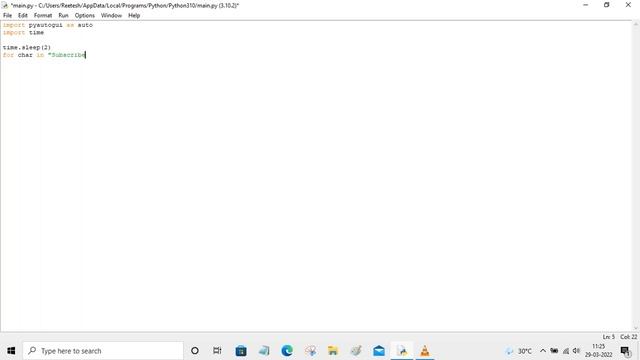Click the 'Ln: 5' status bar indicator
Viewport: 640px width, 360px height.
point(608,337)
